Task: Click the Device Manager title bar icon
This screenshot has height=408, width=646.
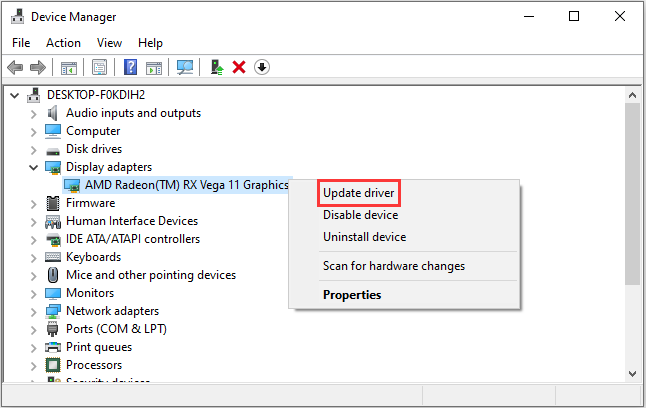Action: 17,17
